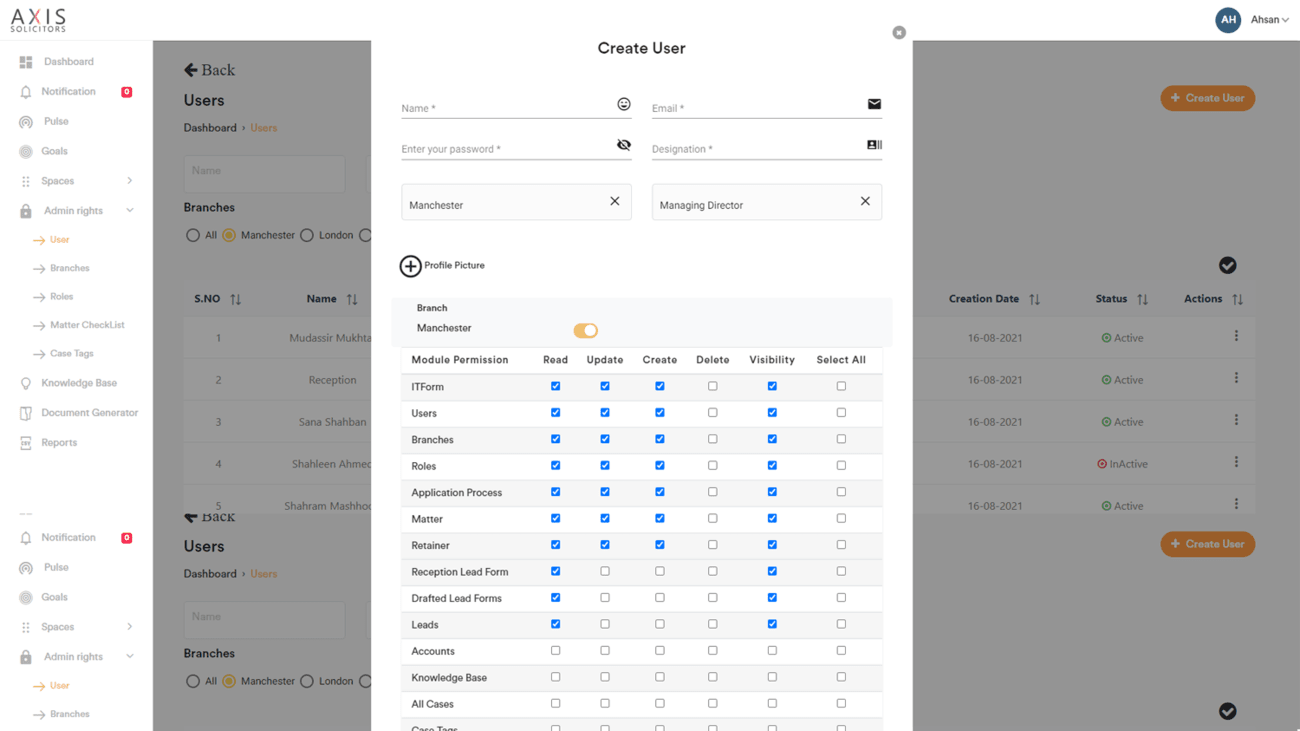Toggle password visibility eye icon
This screenshot has width=1300, height=731.
[624, 145]
